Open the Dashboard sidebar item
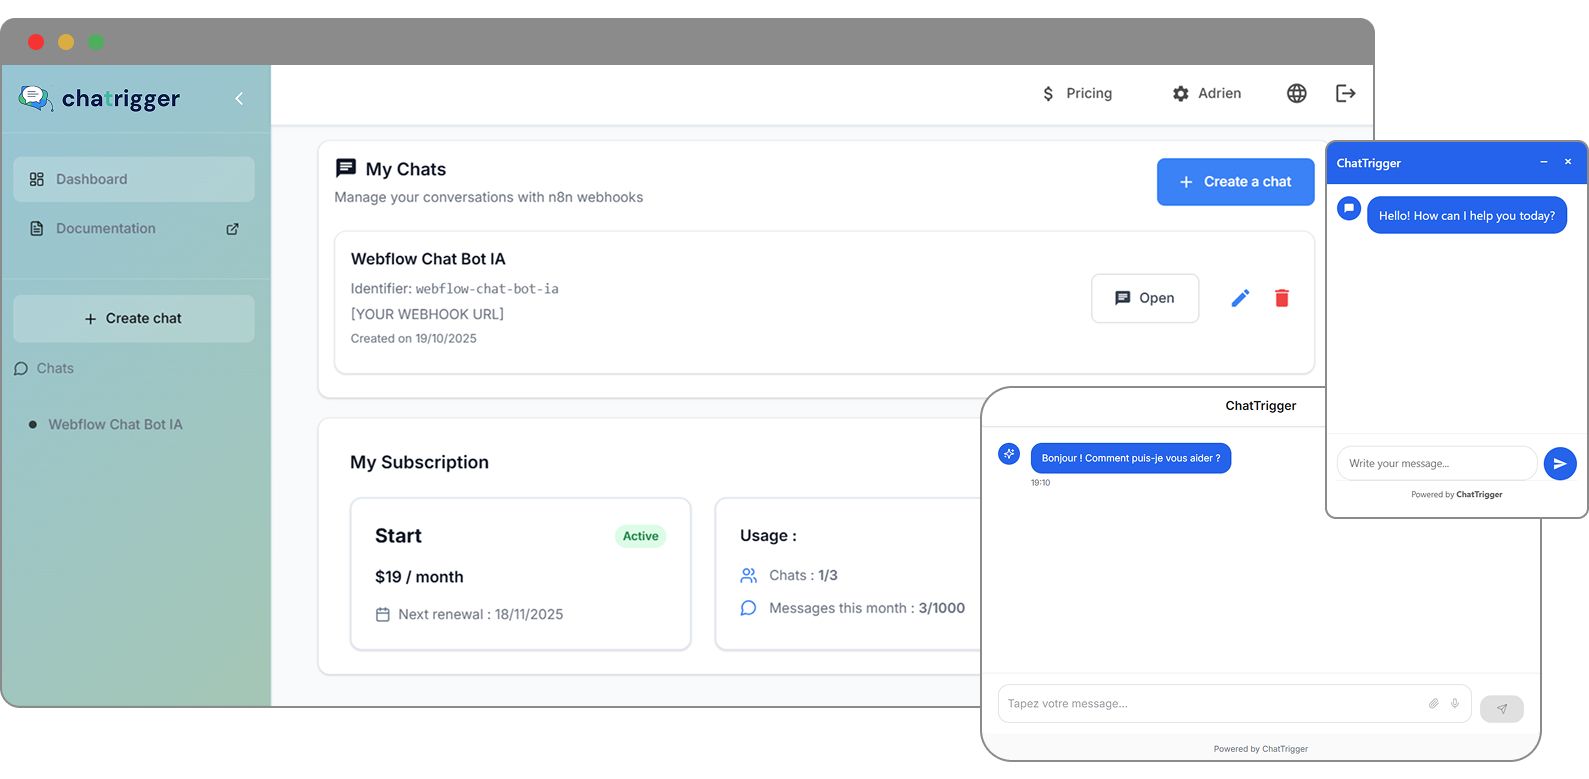The height and width of the screenshot is (779, 1589). point(133,179)
